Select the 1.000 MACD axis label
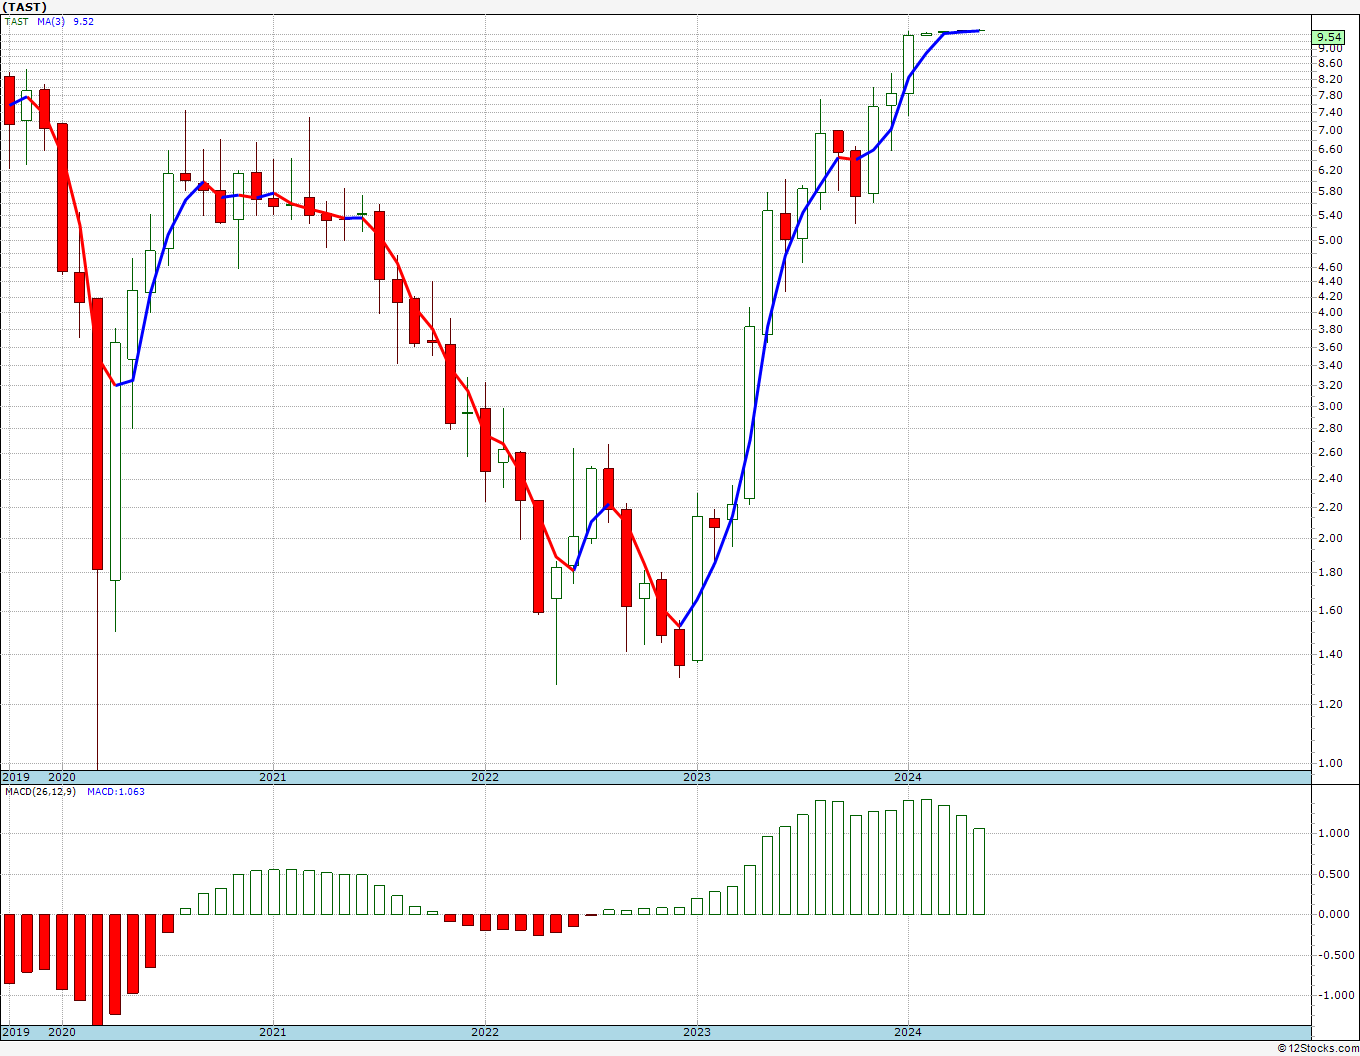 pyautogui.click(x=1332, y=833)
